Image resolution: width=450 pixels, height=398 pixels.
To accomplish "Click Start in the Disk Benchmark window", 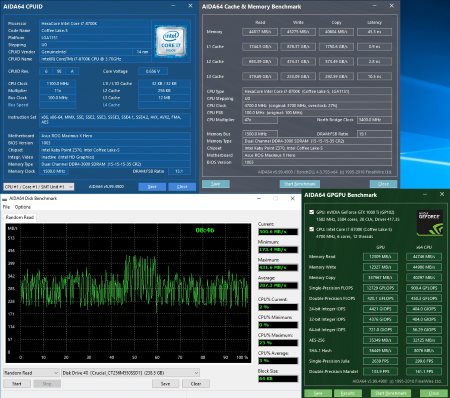I will (x=17, y=384).
